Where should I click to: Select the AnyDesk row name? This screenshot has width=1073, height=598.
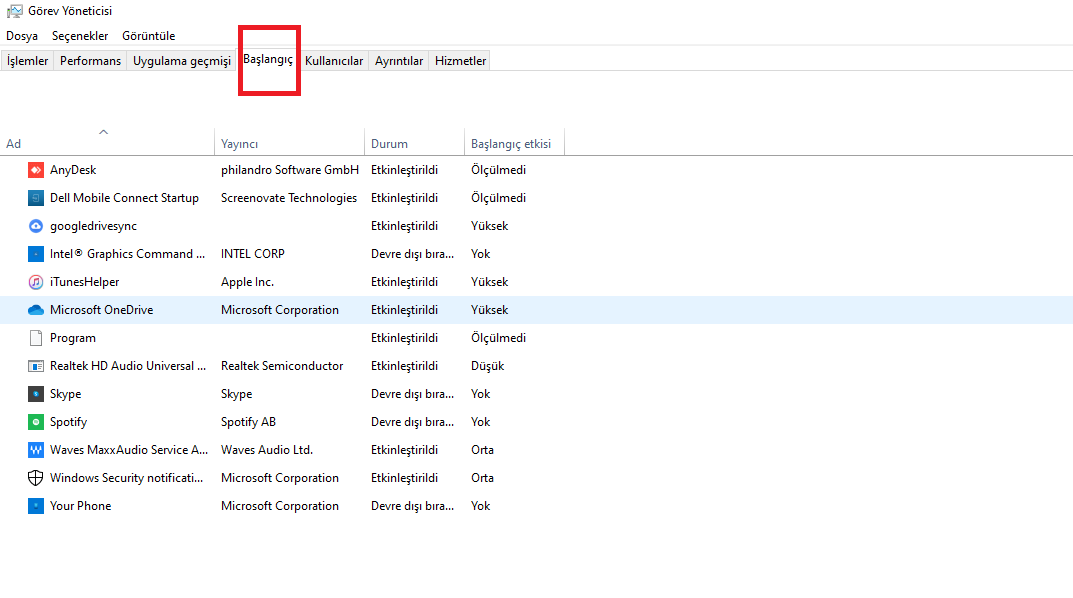point(73,170)
